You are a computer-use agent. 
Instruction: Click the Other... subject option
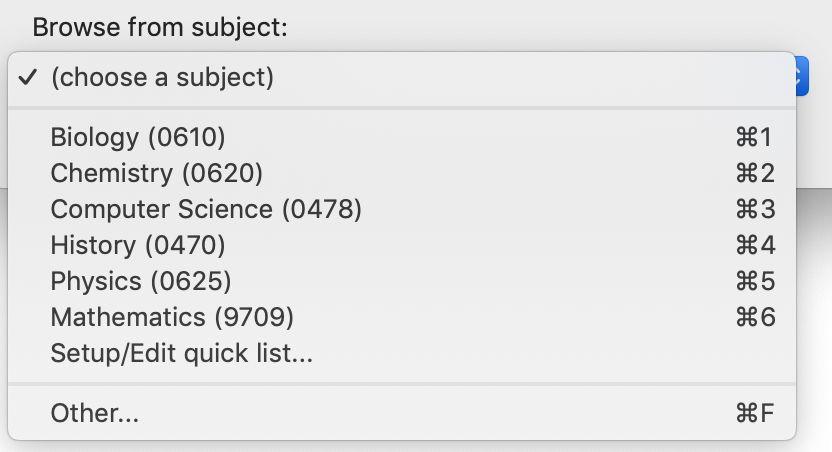(95, 413)
